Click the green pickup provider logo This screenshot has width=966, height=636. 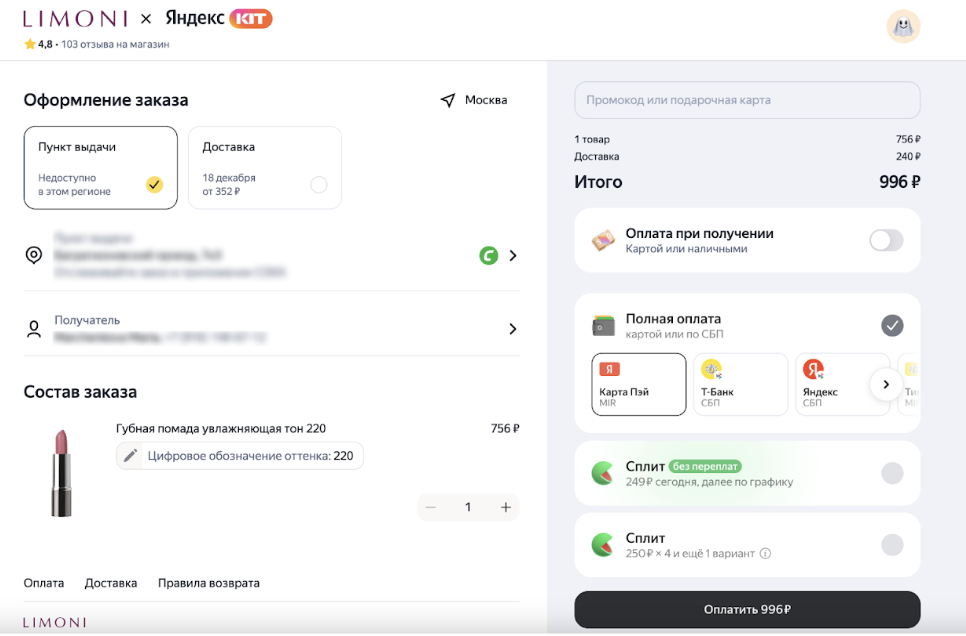[488, 256]
